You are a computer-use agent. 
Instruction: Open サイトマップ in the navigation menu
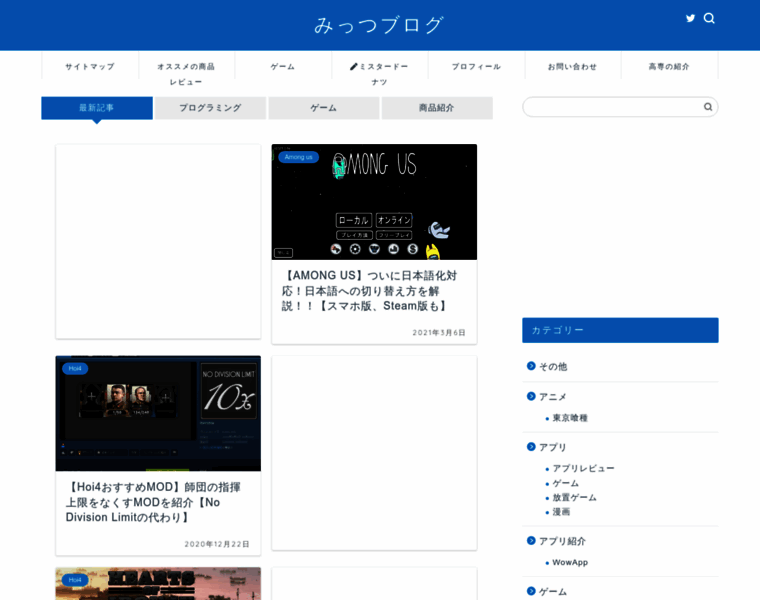[x=90, y=66]
